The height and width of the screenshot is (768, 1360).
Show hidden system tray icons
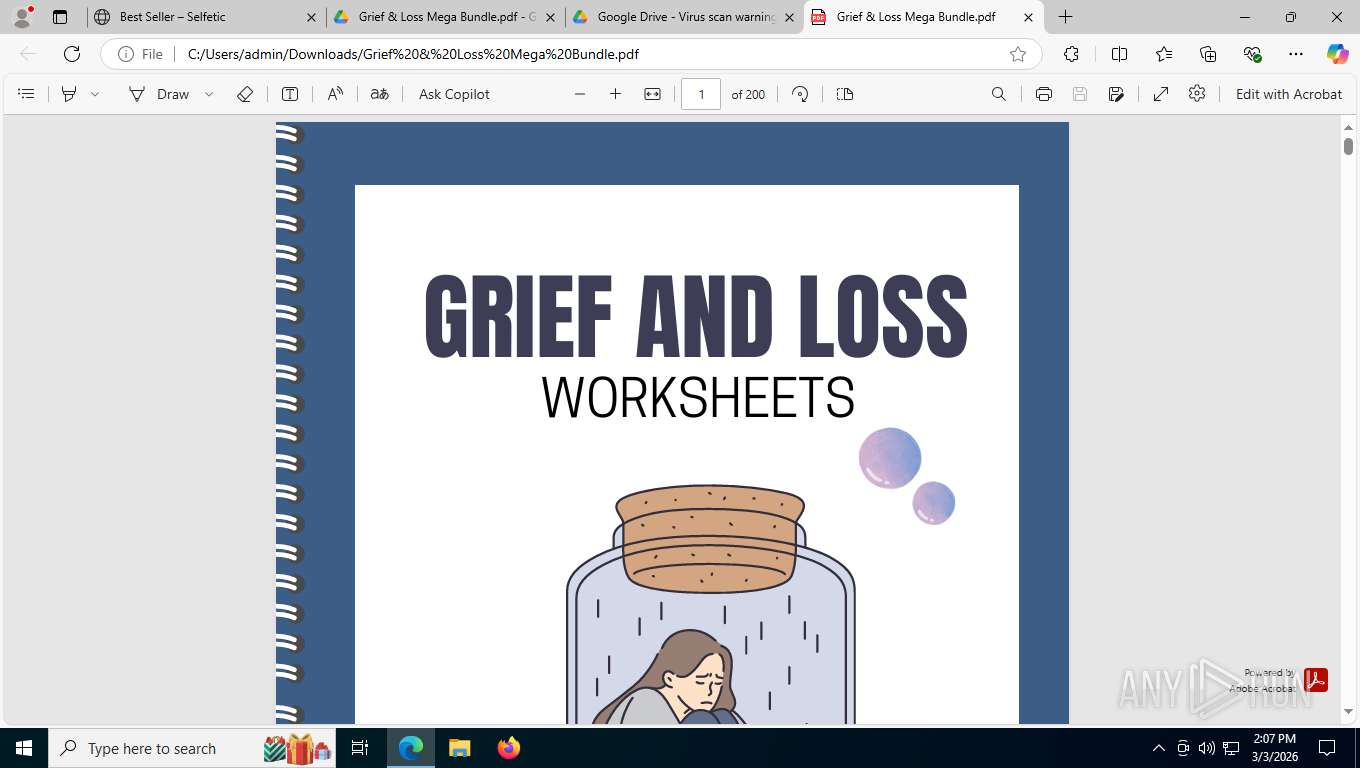[x=1159, y=748]
